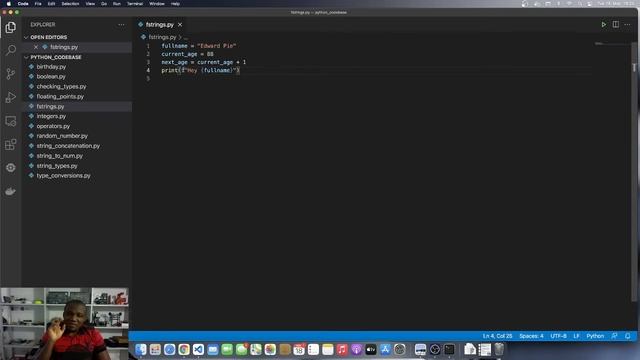The width and height of the screenshot is (640, 360).
Task: Open the Selection menu
Action: coord(70,4)
